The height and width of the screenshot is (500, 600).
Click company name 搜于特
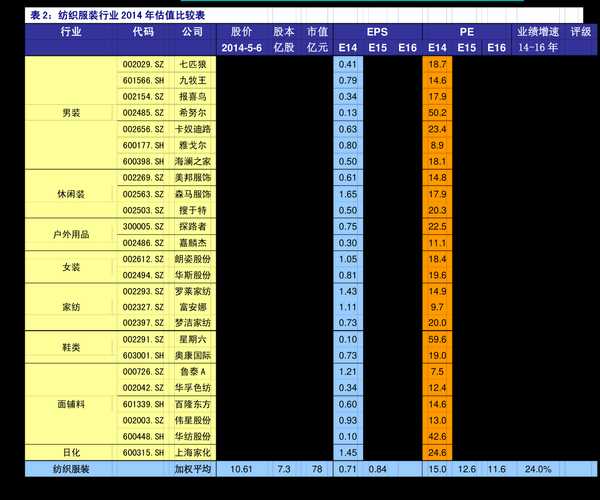coord(192,210)
